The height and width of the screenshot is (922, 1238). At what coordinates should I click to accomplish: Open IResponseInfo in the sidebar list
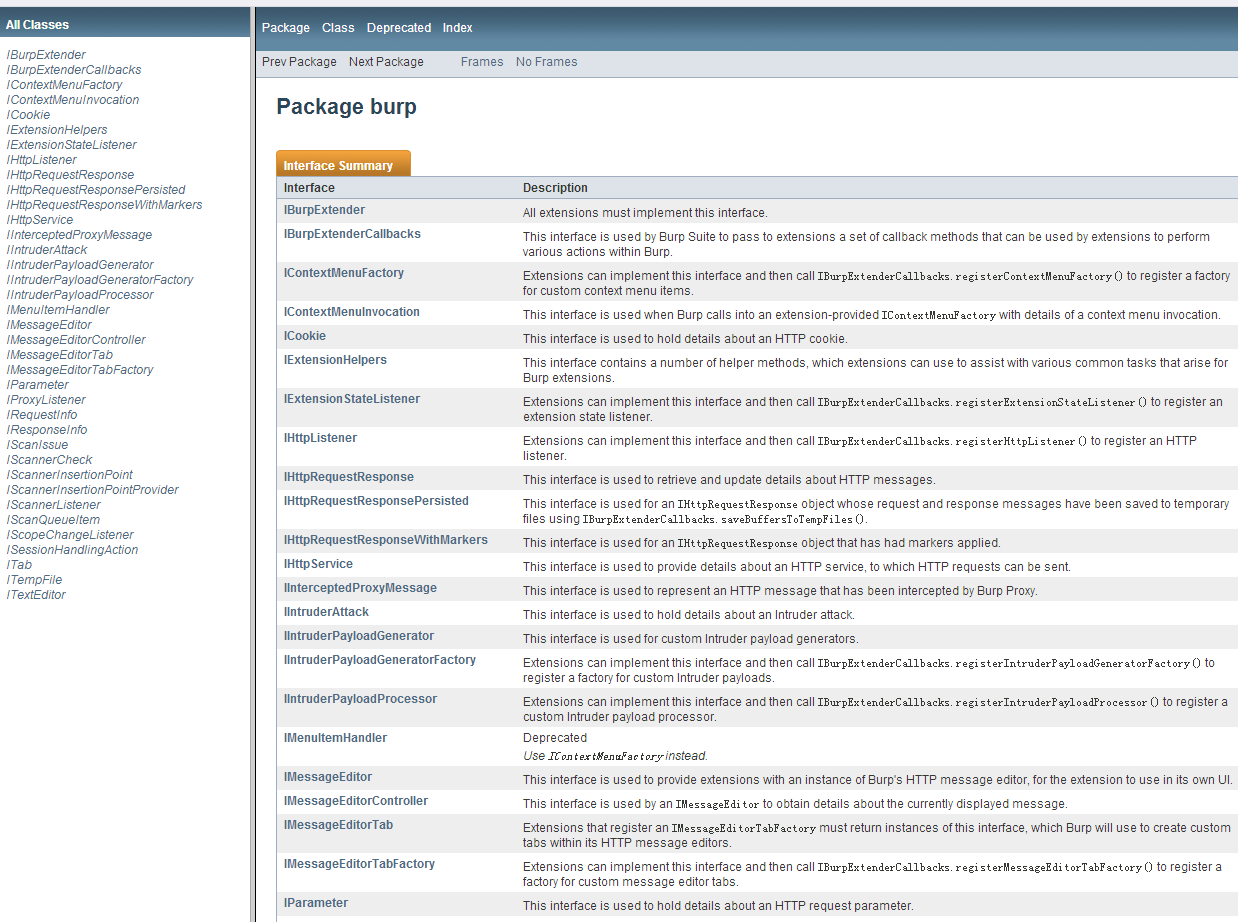pyautogui.click(x=47, y=430)
